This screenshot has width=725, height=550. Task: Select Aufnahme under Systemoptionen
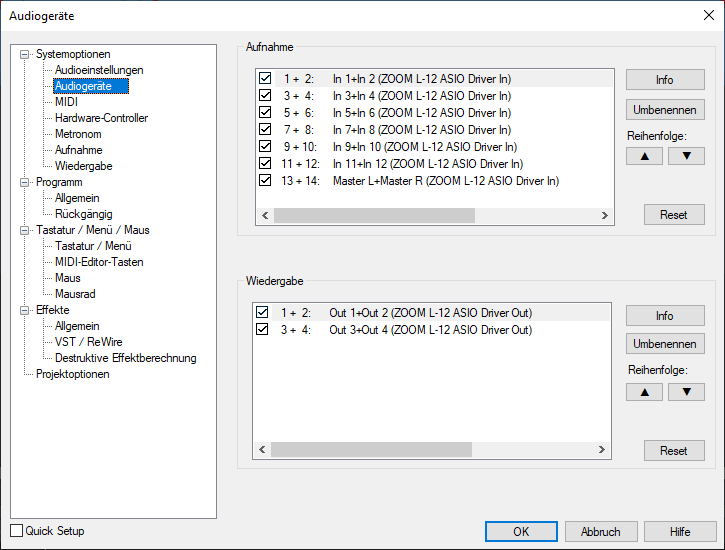79,150
